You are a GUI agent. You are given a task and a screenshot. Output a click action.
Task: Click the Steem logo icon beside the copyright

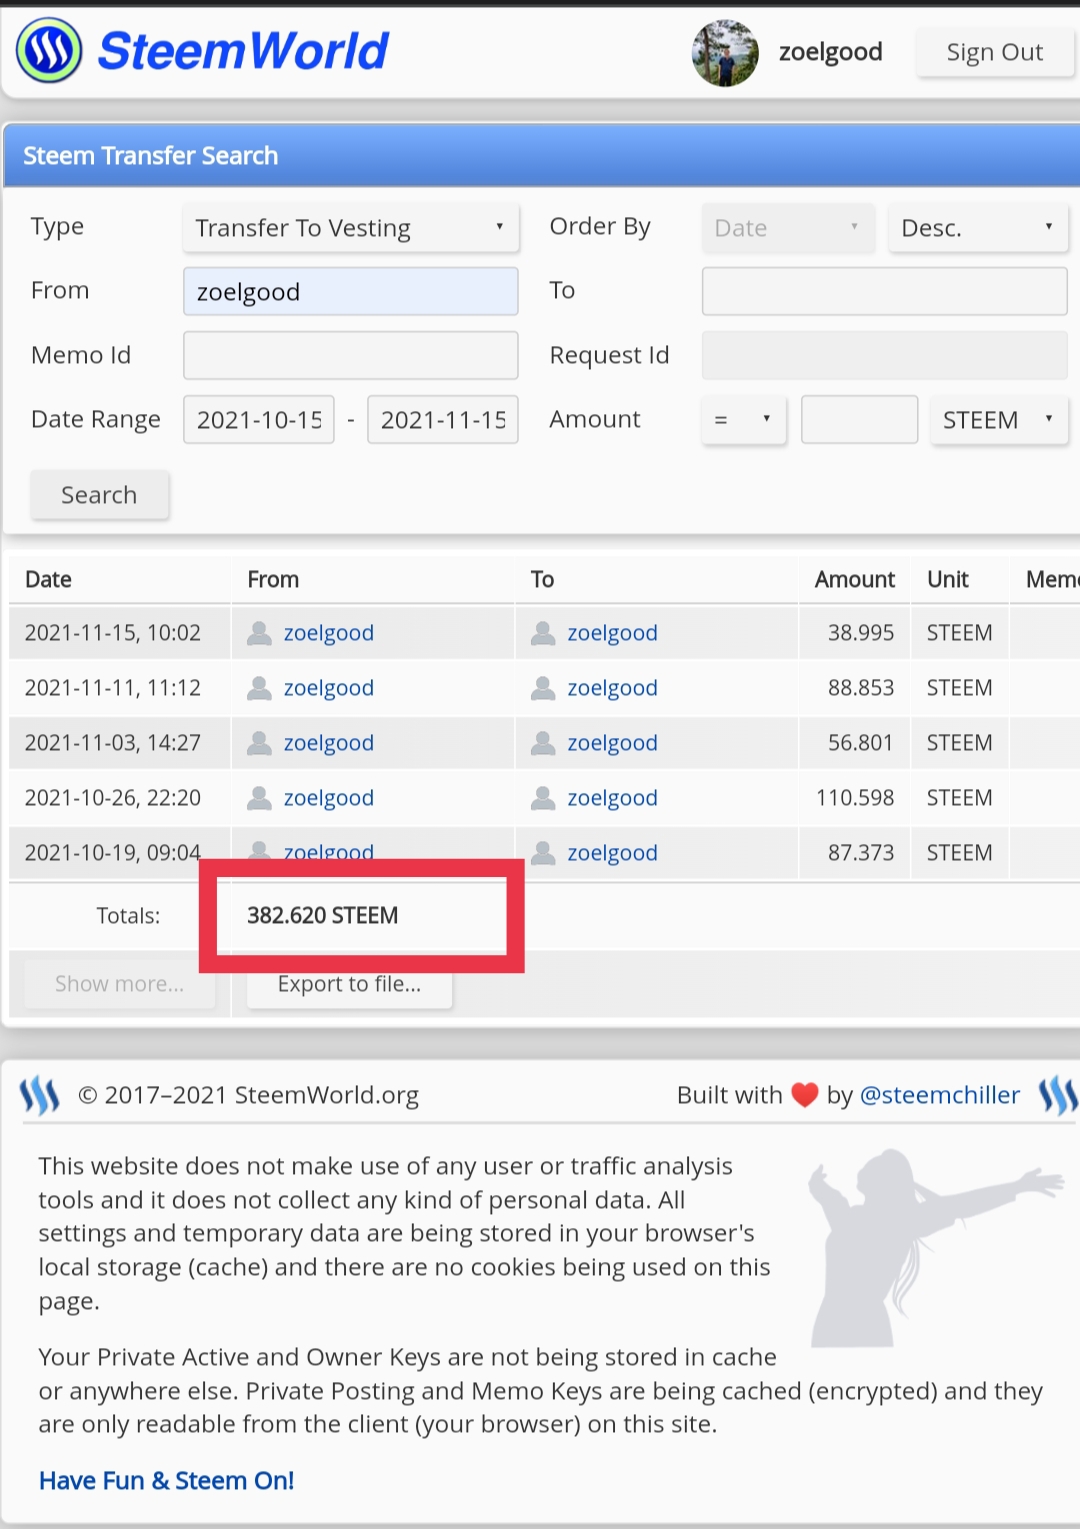click(x=40, y=1096)
